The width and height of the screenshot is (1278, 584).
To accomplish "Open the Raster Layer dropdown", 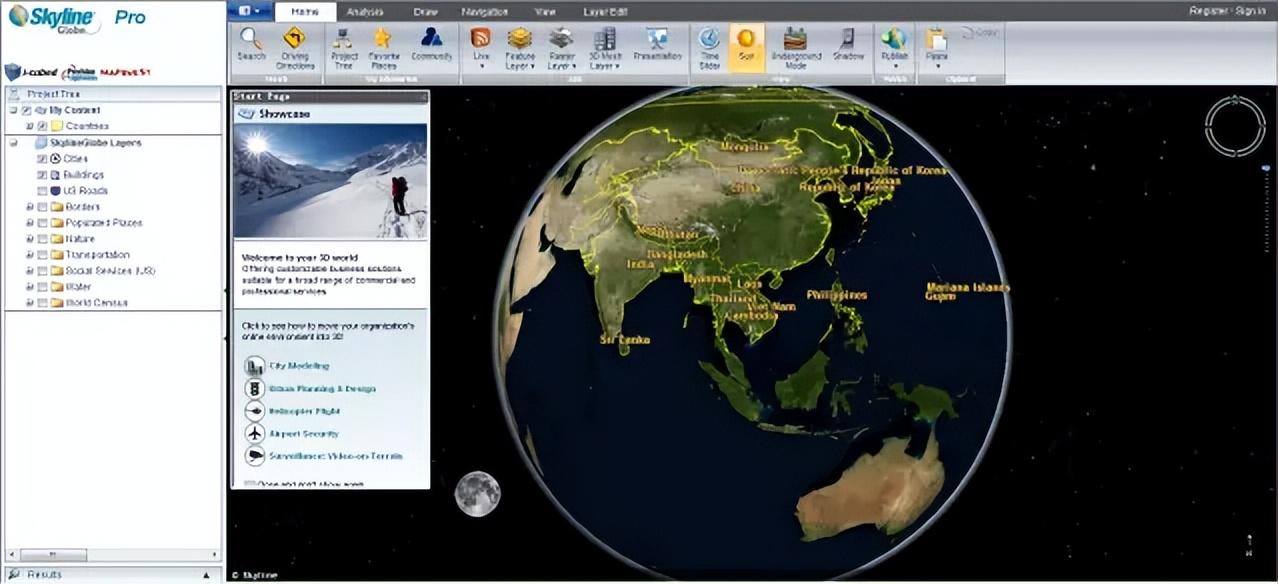I will click(x=562, y=48).
